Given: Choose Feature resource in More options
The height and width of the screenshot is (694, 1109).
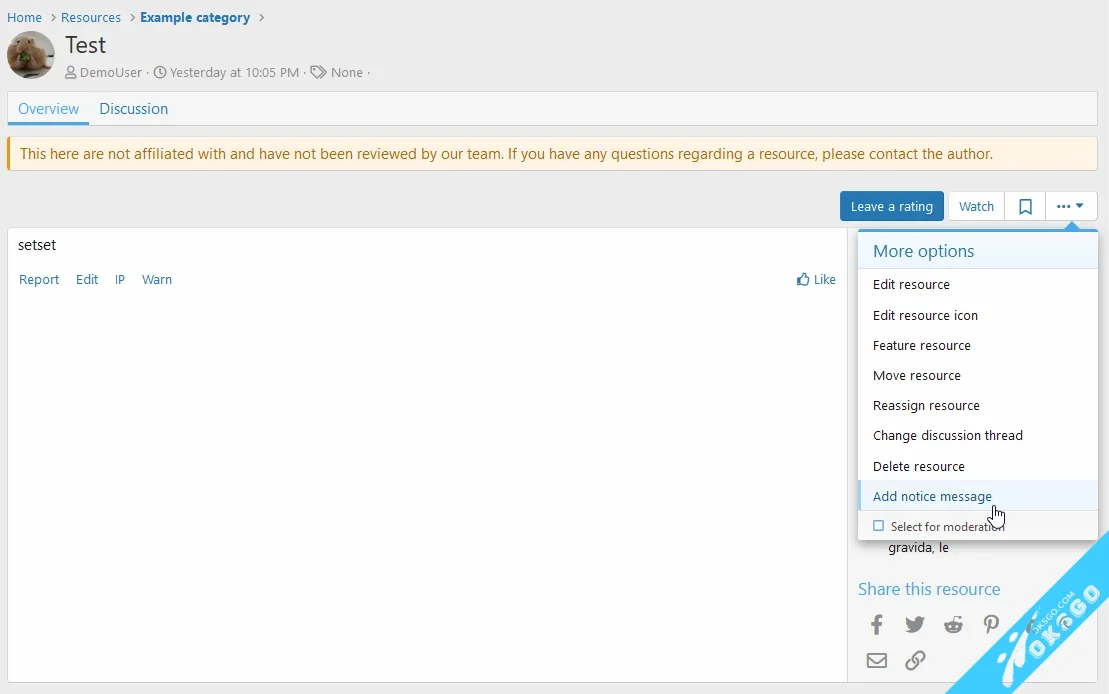Looking at the screenshot, I should click(921, 345).
